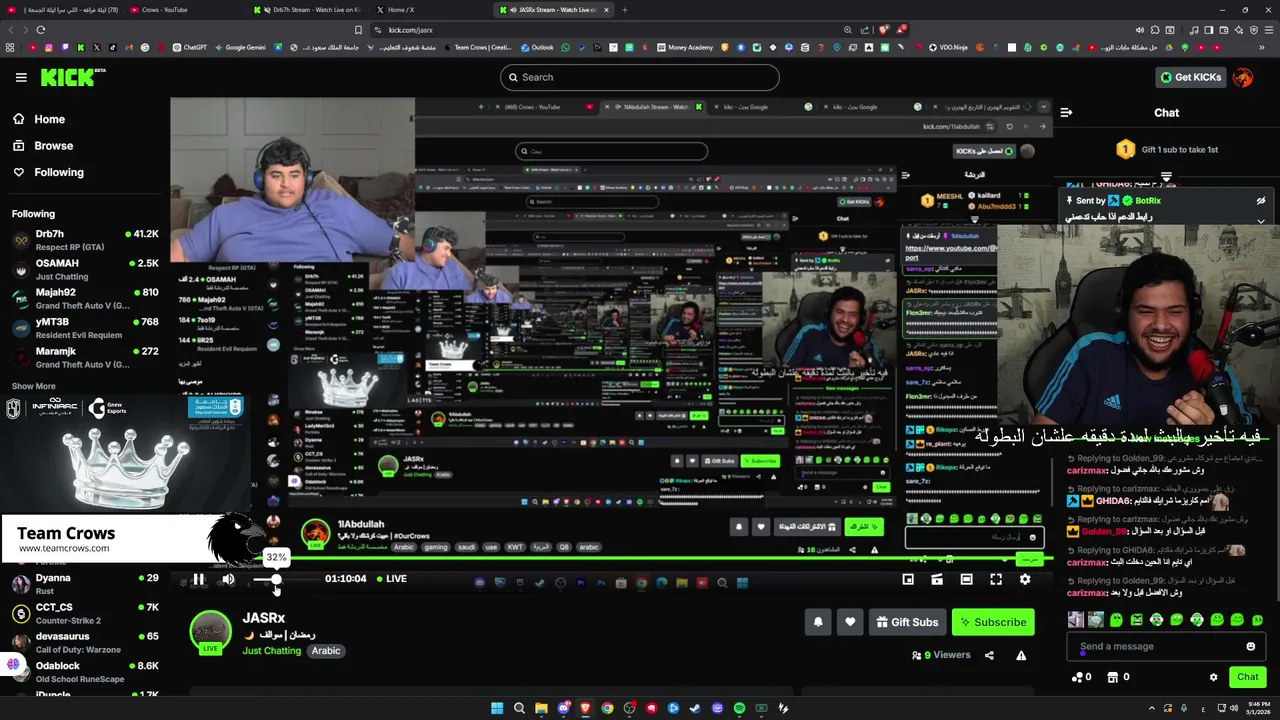Screen dimensions: 1280x720
Task: Open a new browser tab
Action: (625, 10)
